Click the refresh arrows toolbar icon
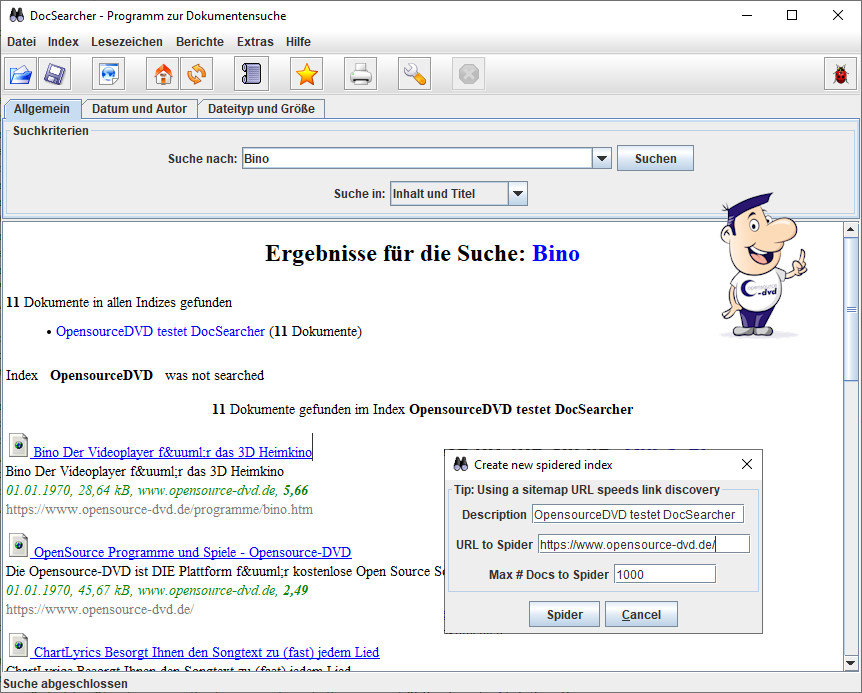The height and width of the screenshot is (693, 862). tap(196, 74)
